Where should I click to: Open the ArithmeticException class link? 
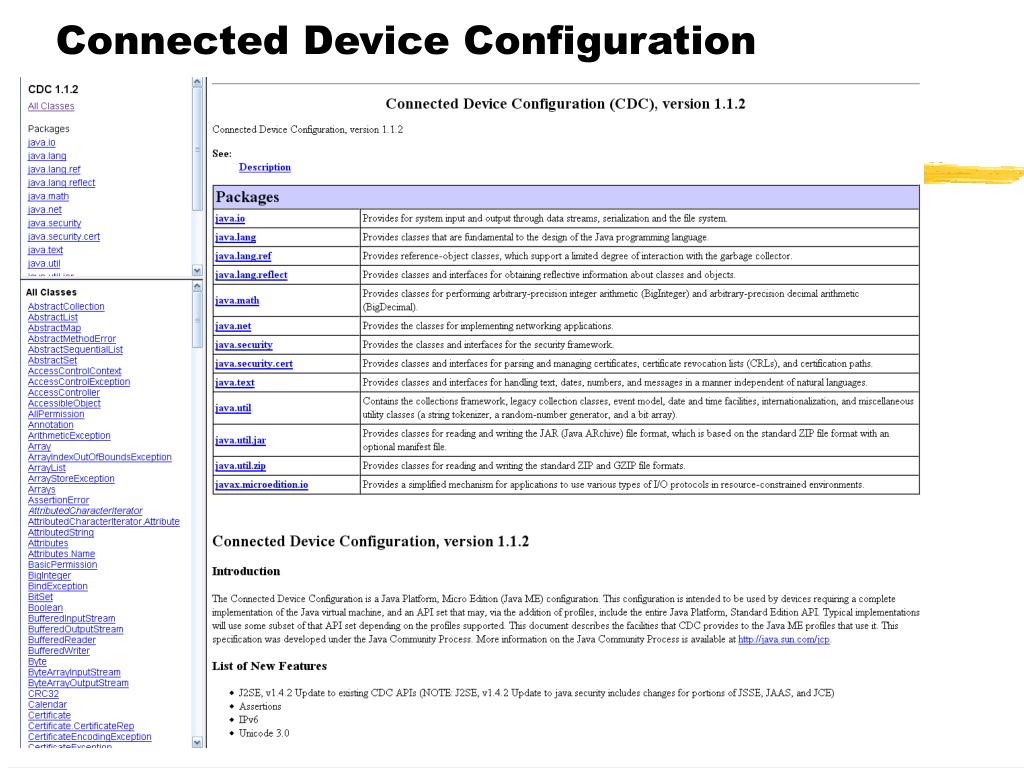point(69,436)
